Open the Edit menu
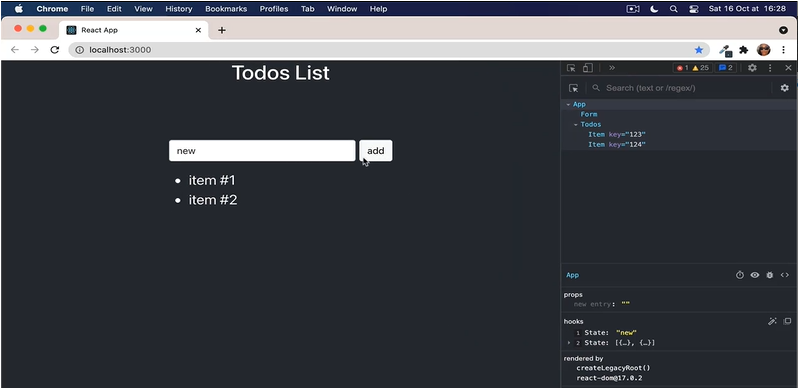799x389 pixels. tap(114, 9)
